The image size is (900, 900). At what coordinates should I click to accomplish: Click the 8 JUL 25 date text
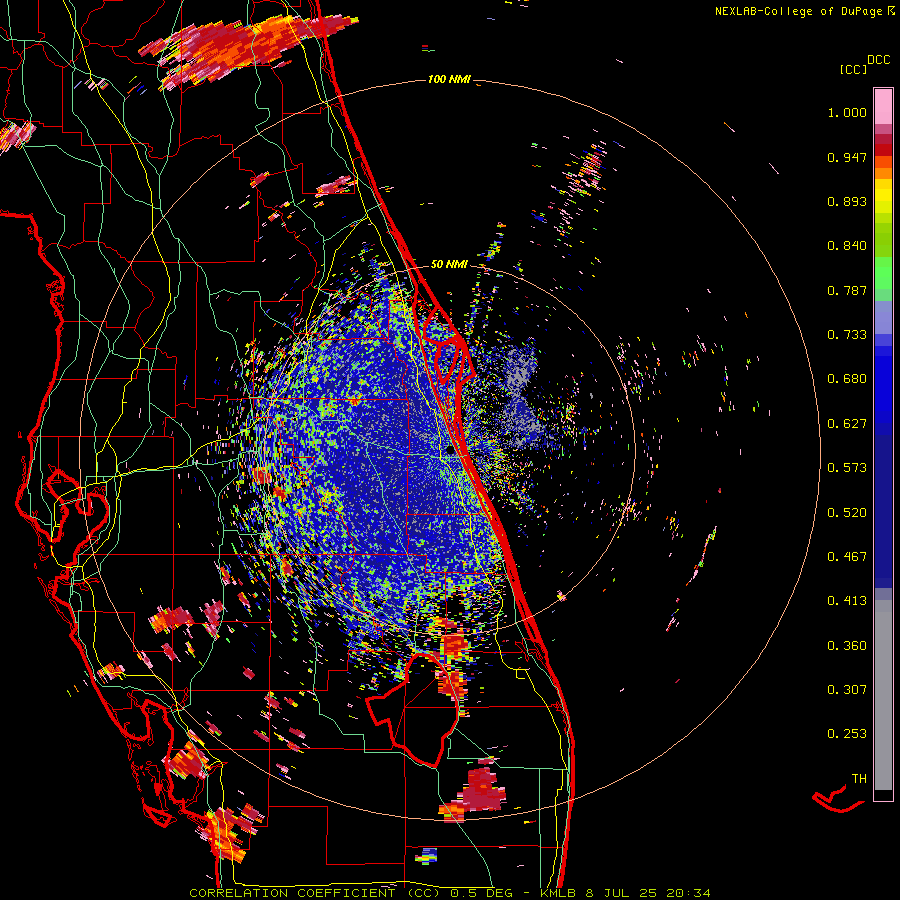[623, 893]
